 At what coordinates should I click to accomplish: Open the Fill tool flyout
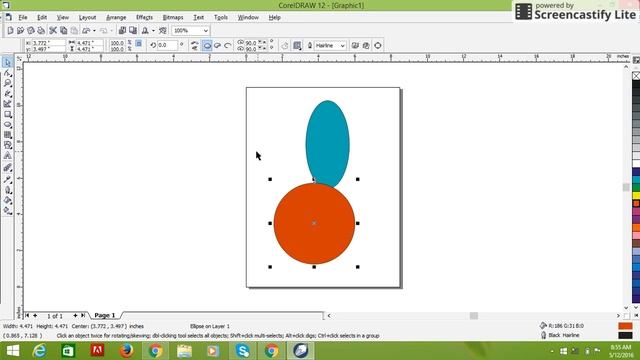[7, 200]
